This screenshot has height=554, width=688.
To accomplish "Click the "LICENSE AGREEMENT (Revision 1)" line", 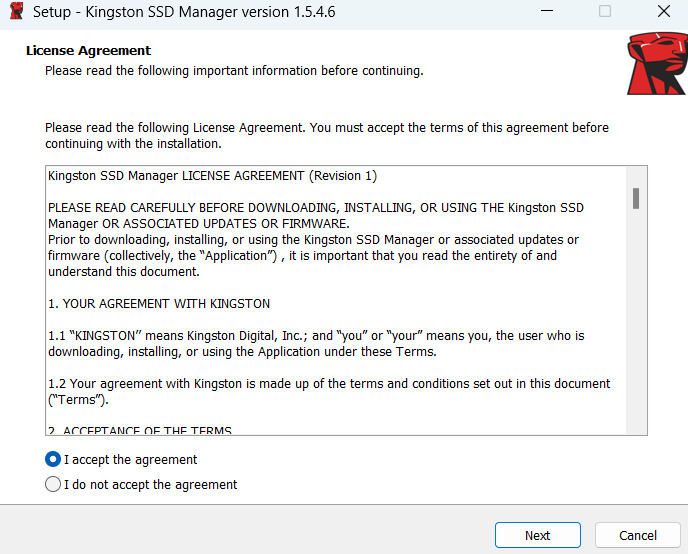I will [212, 176].
